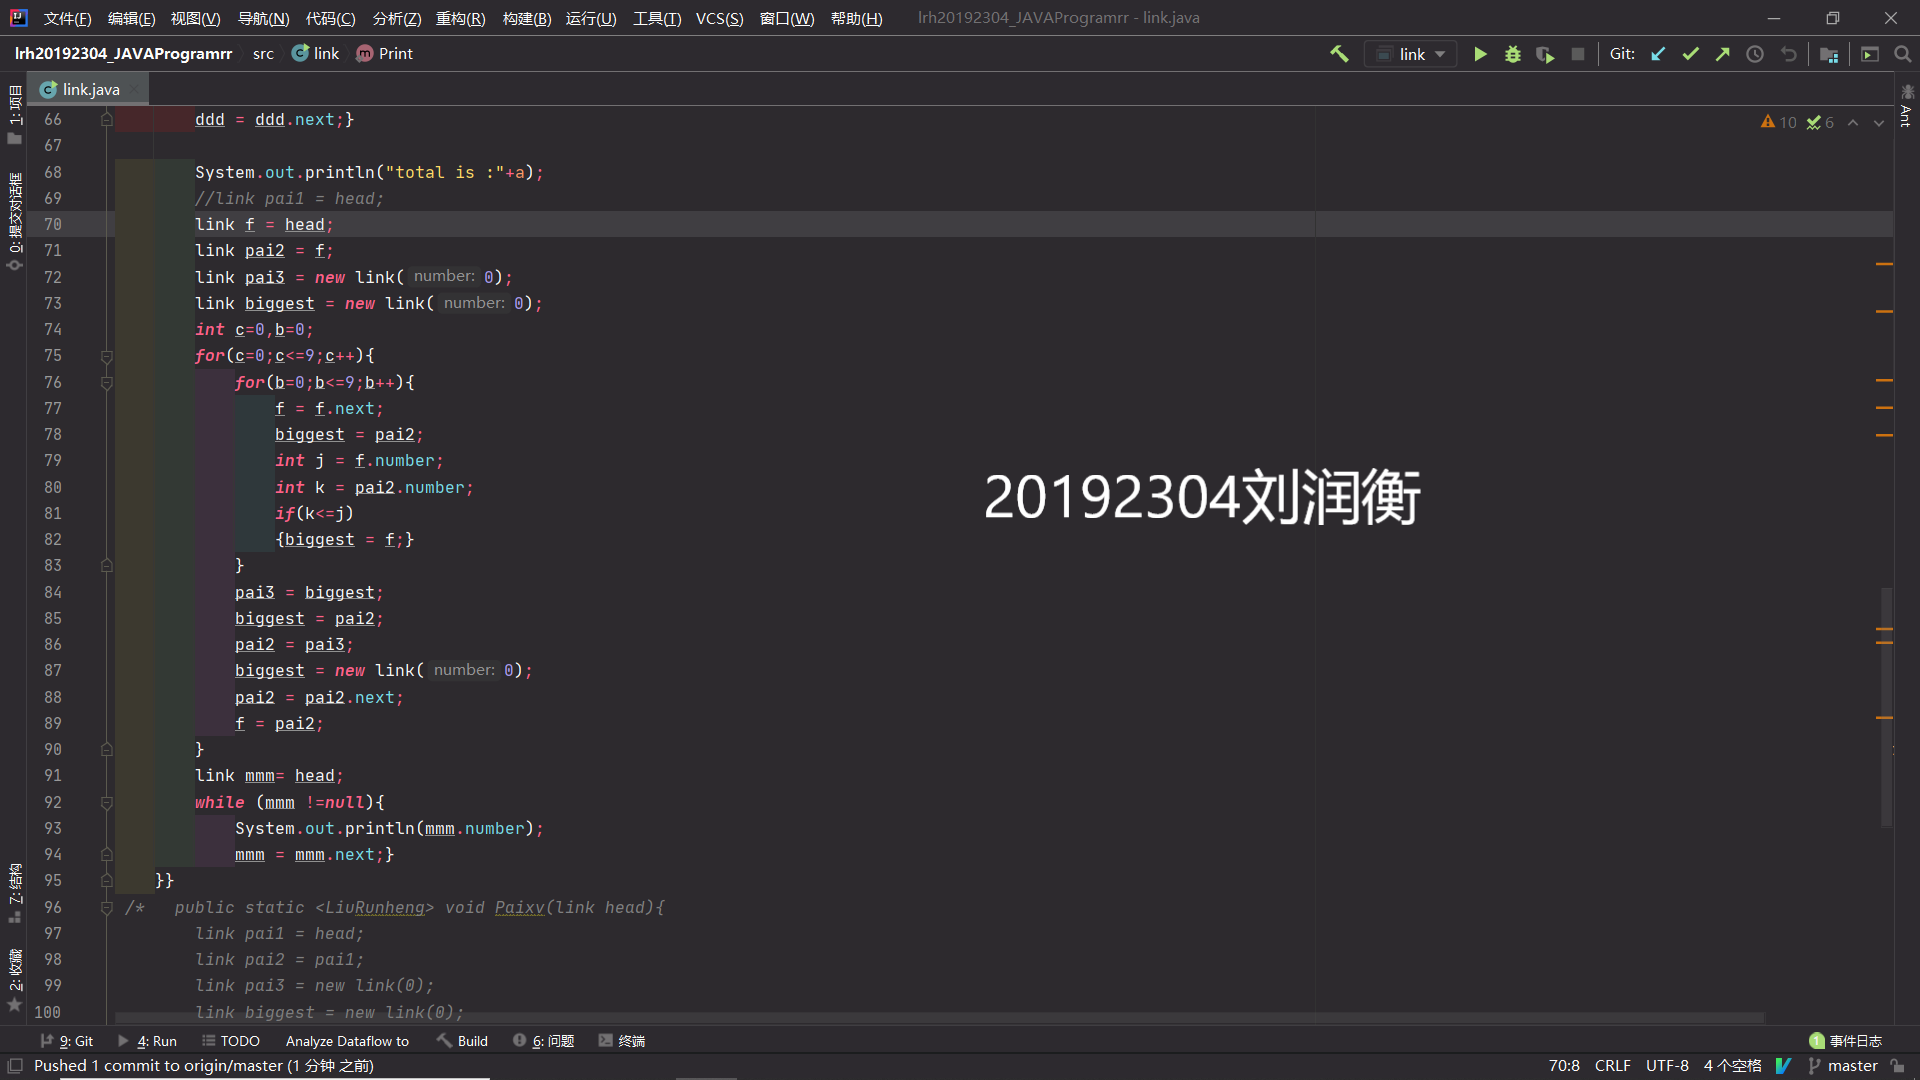Open the Build tool window at bottom

[x=462, y=1041]
